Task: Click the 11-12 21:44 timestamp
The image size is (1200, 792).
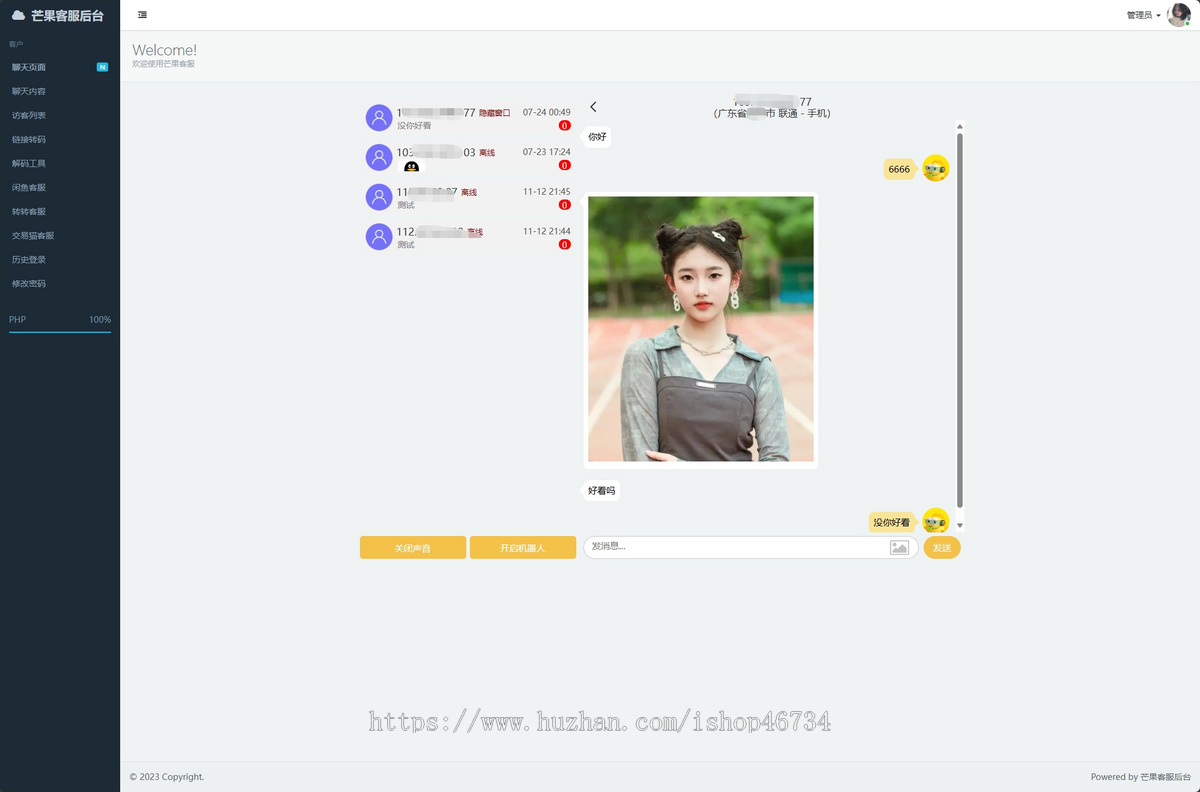Action: (547, 231)
